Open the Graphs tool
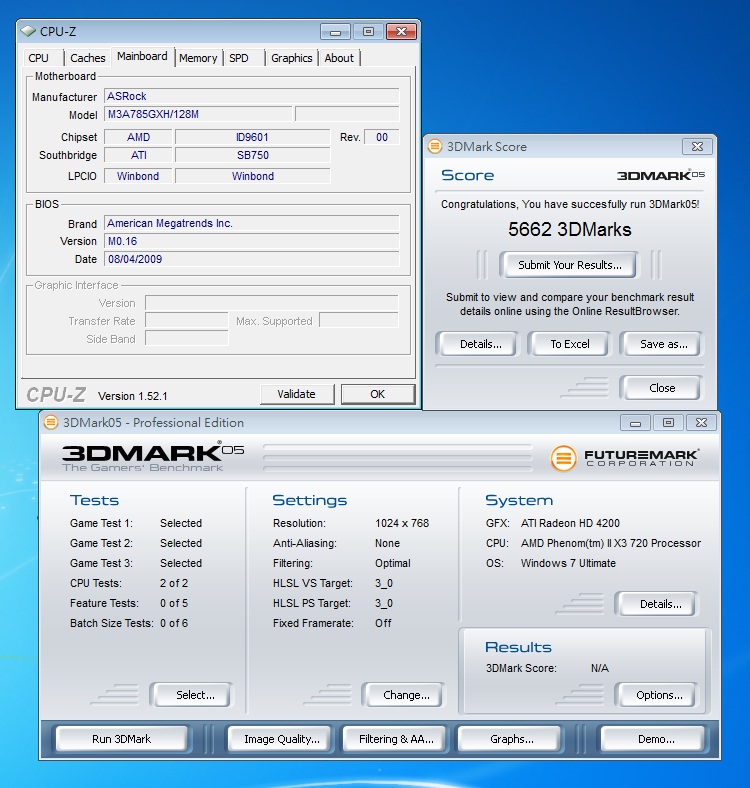This screenshot has height=788, width=750. click(x=511, y=739)
